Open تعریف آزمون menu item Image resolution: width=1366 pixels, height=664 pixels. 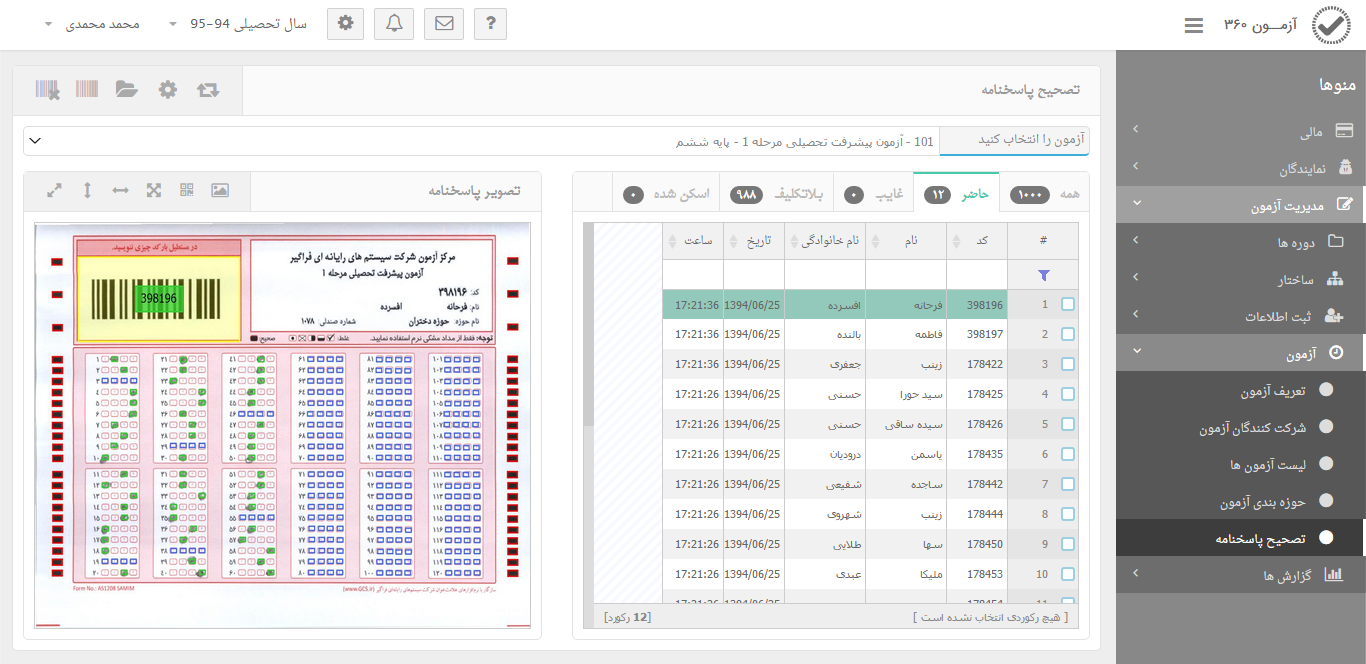tap(1241, 390)
